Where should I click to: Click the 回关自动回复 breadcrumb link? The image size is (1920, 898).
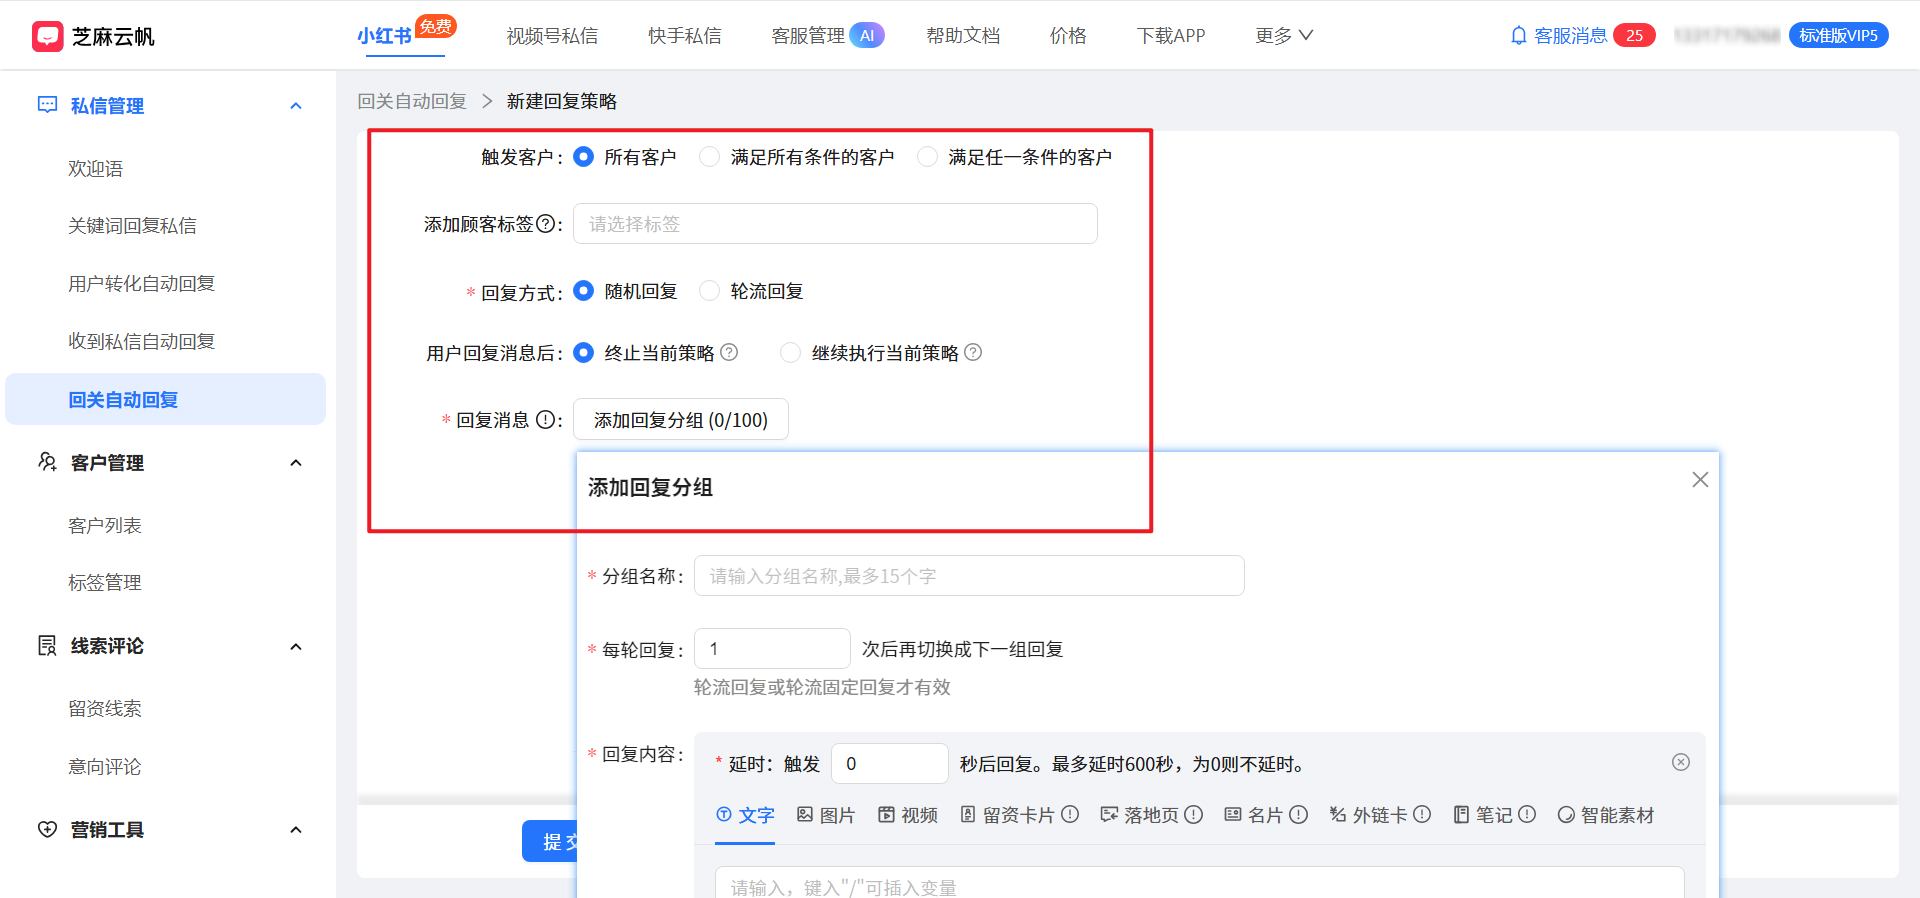point(412,101)
